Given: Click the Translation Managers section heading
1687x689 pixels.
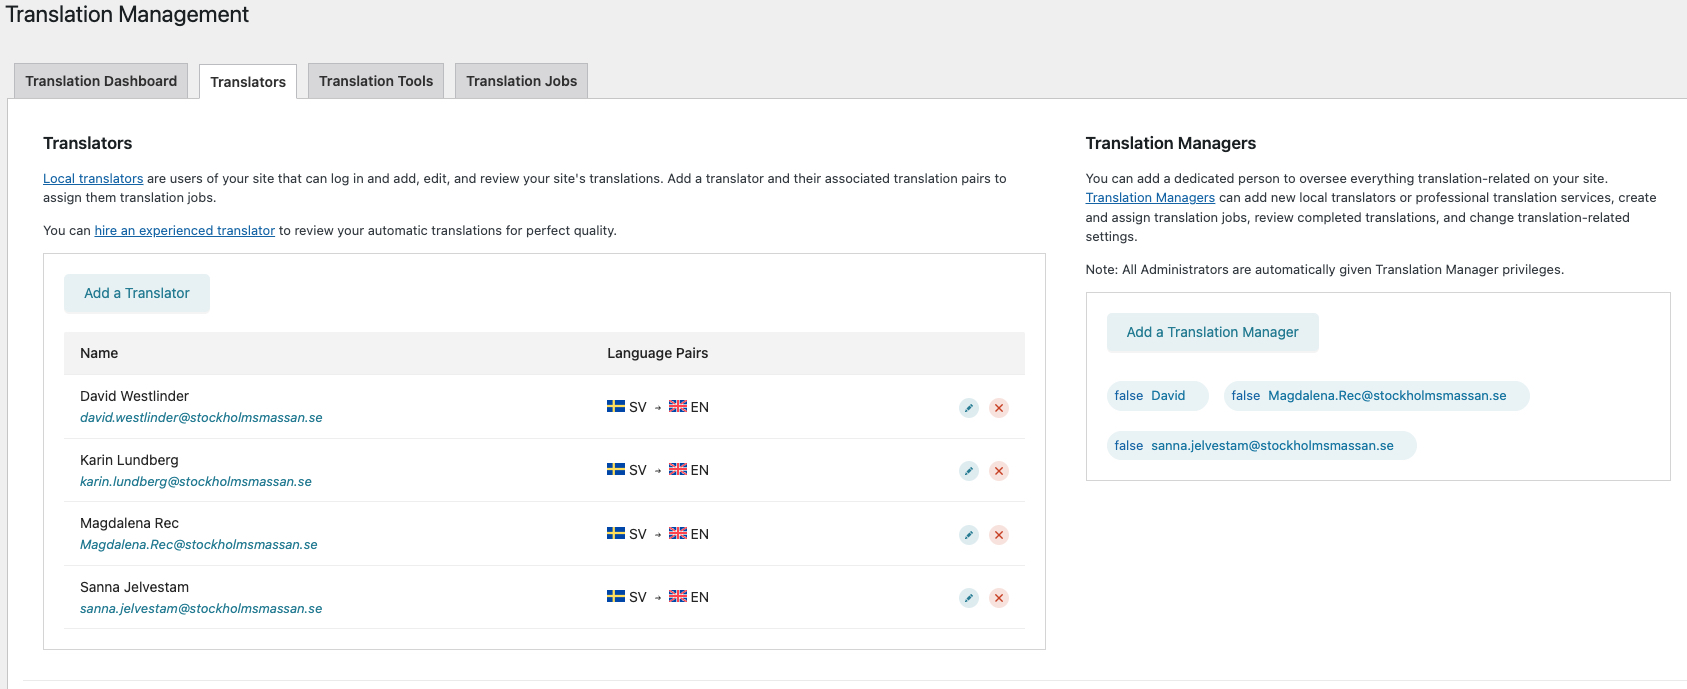Looking at the screenshot, I should click(1170, 143).
